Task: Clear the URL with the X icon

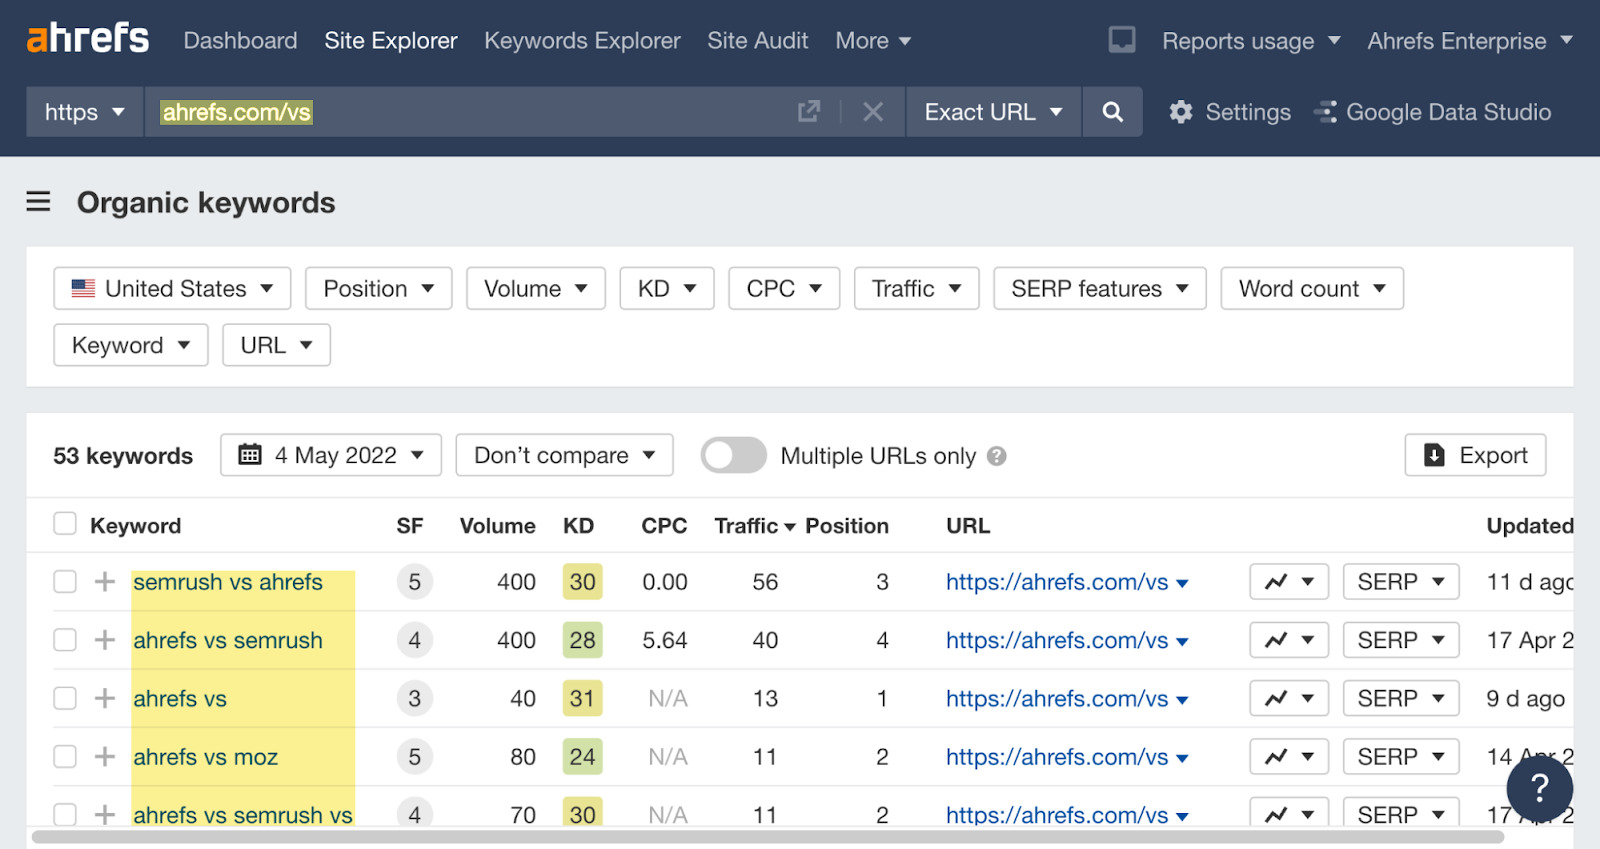Action: tap(873, 112)
